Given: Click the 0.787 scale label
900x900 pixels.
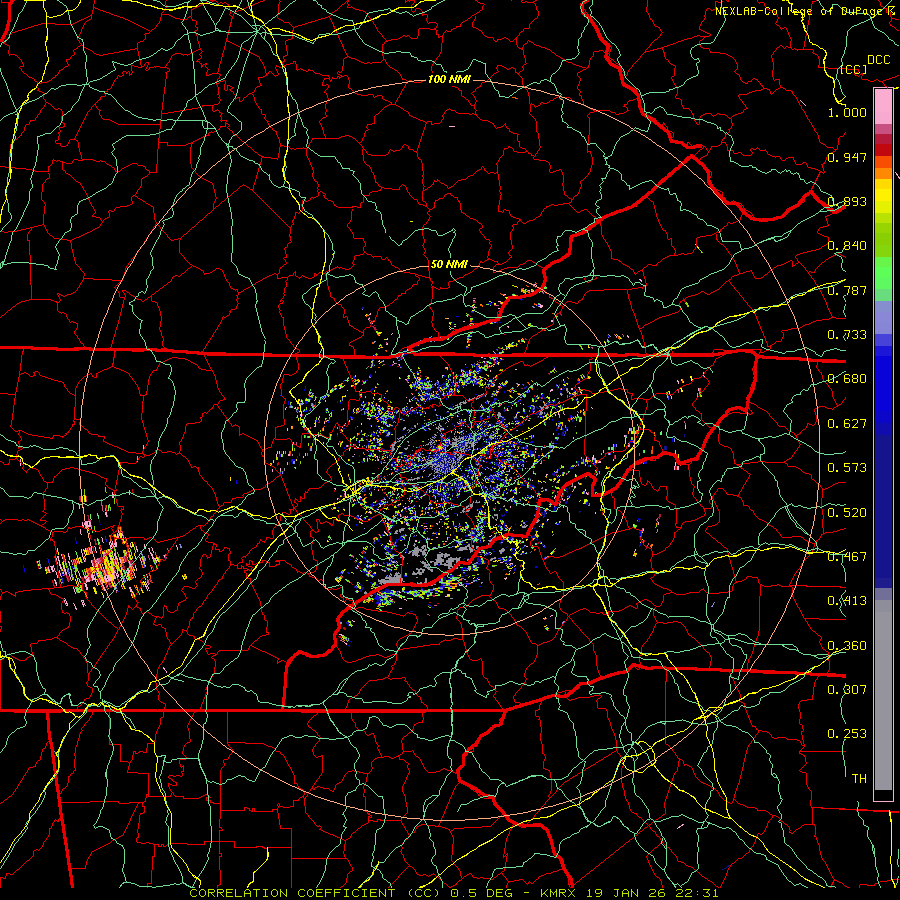Looking at the screenshot, I should (x=847, y=290).
